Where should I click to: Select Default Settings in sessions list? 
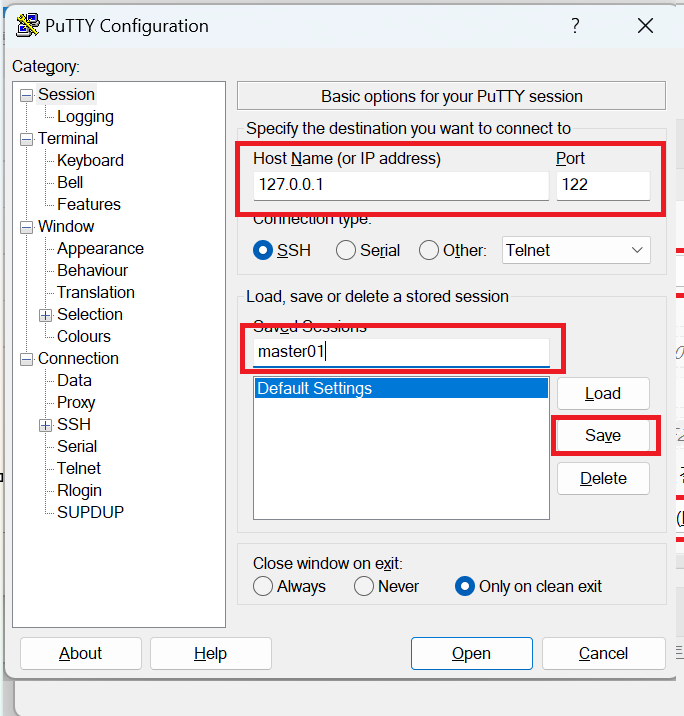point(401,389)
